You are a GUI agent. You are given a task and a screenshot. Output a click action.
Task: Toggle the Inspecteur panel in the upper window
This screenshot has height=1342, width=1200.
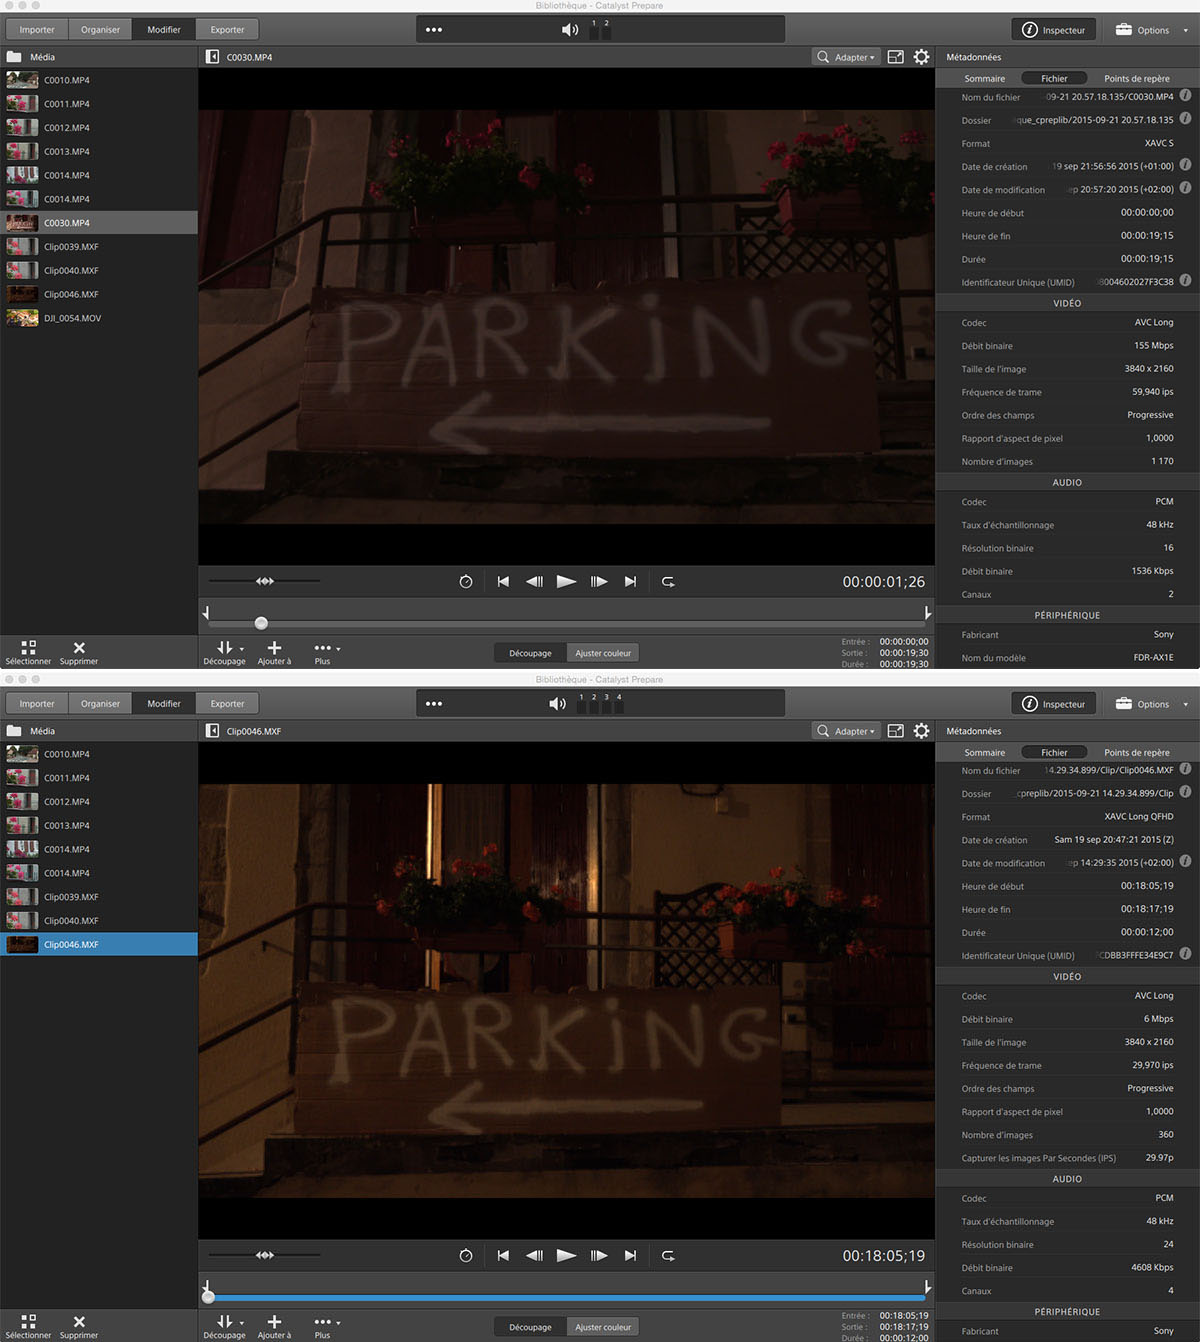coord(1054,30)
